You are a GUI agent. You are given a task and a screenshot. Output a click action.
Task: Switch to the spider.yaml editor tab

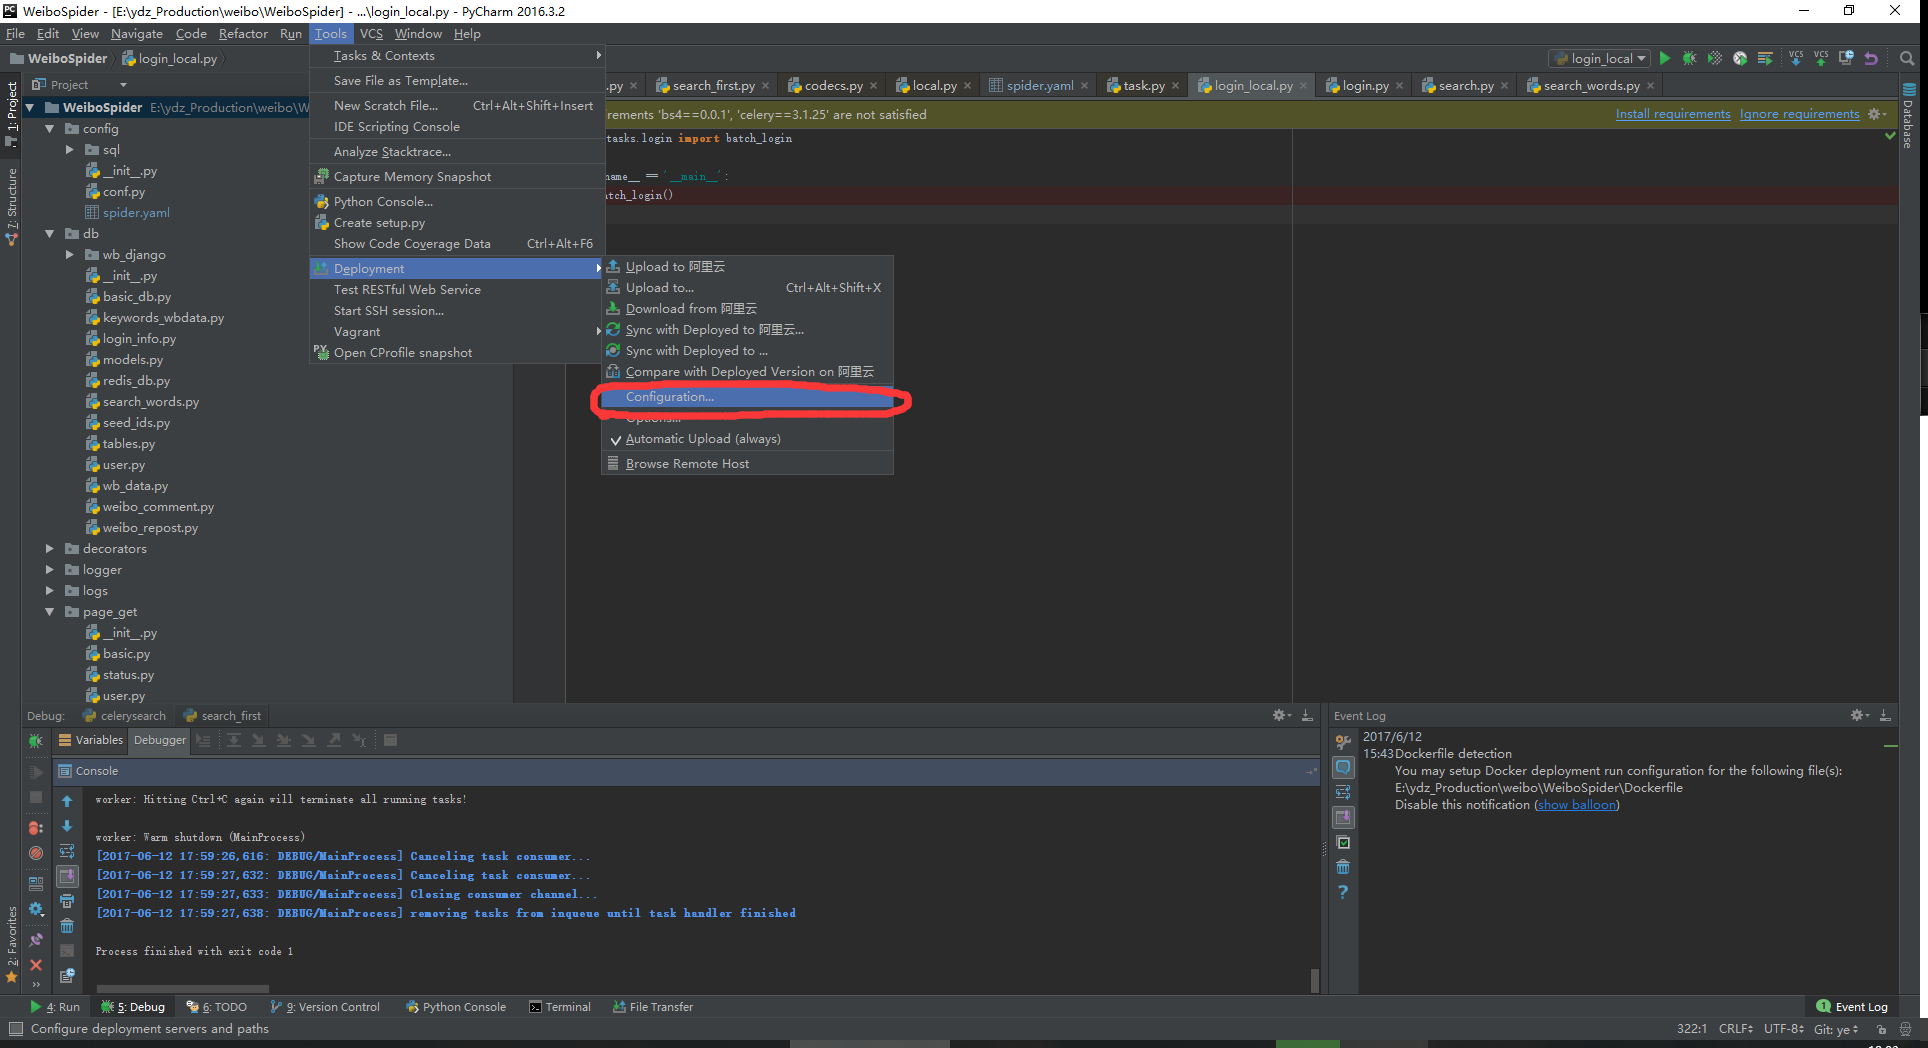tap(1038, 86)
